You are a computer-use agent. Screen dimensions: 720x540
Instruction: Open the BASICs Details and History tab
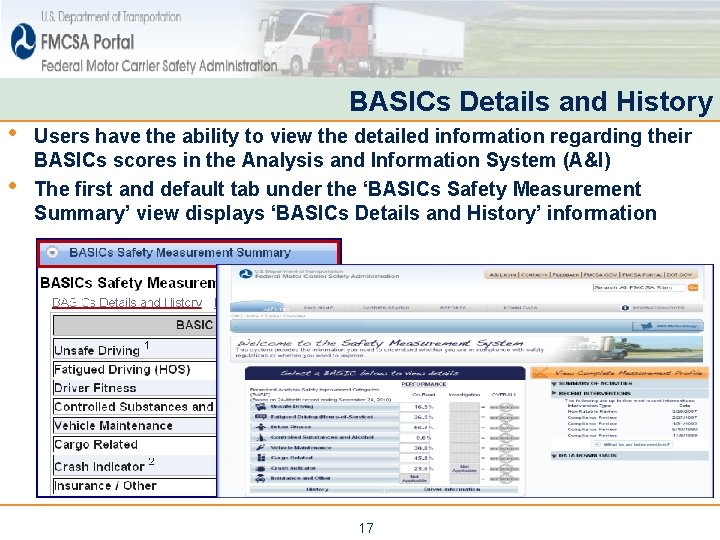(127, 303)
